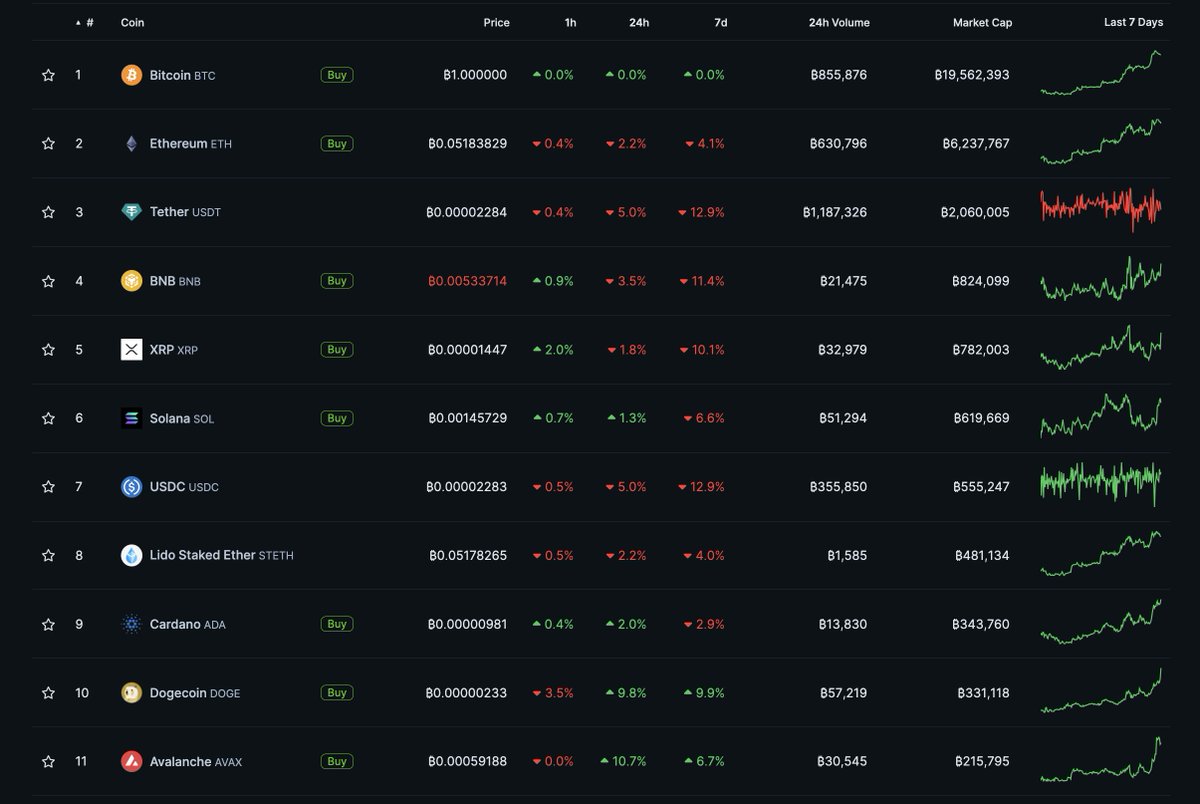
Task: Open the Ethereum ETH coin page
Action: click(x=190, y=144)
